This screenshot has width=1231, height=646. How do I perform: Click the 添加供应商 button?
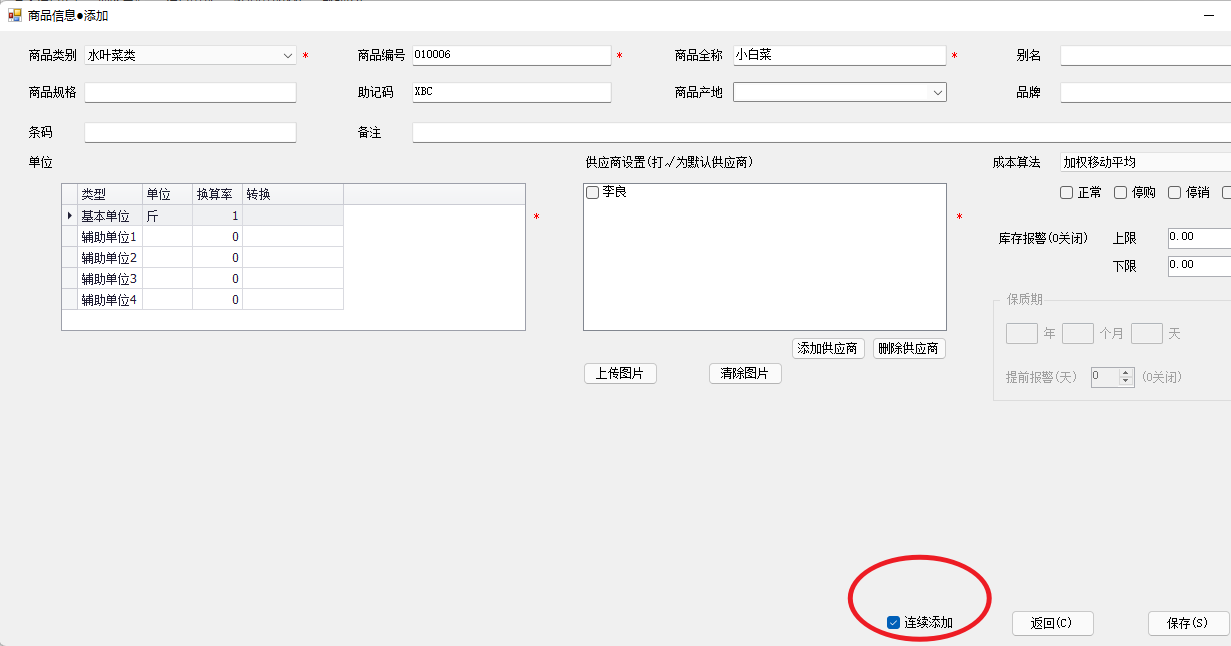tap(828, 349)
